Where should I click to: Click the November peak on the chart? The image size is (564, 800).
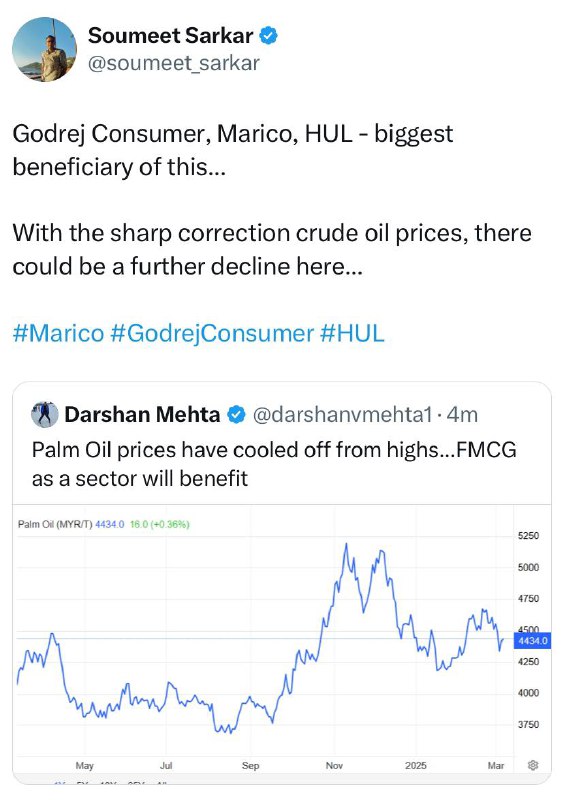pos(346,544)
